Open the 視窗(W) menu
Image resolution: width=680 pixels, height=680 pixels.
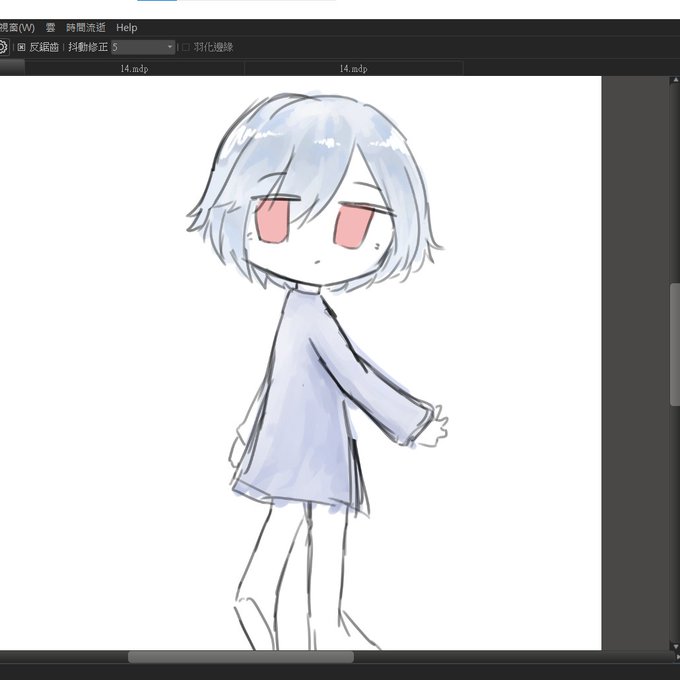(x=17, y=28)
